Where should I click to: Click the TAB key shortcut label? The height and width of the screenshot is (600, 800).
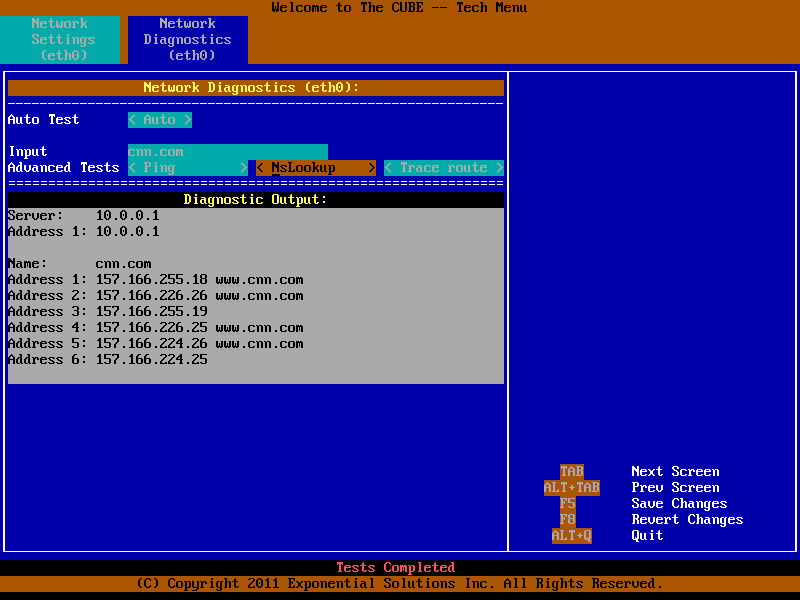pos(571,471)
